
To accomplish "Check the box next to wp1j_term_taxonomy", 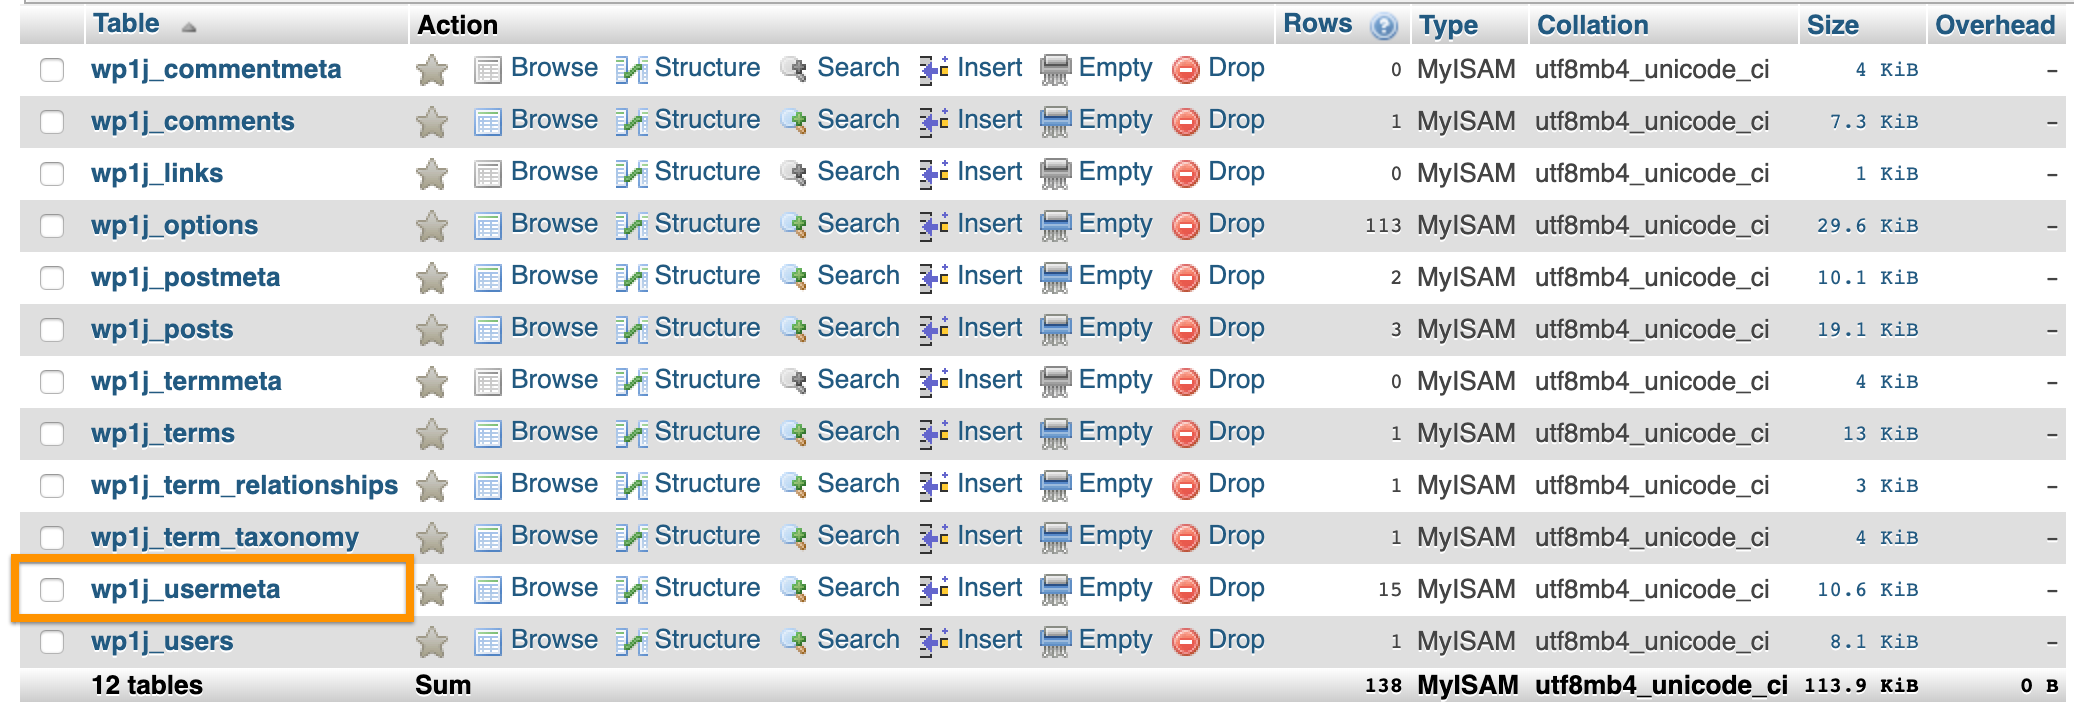I will 52,538.
